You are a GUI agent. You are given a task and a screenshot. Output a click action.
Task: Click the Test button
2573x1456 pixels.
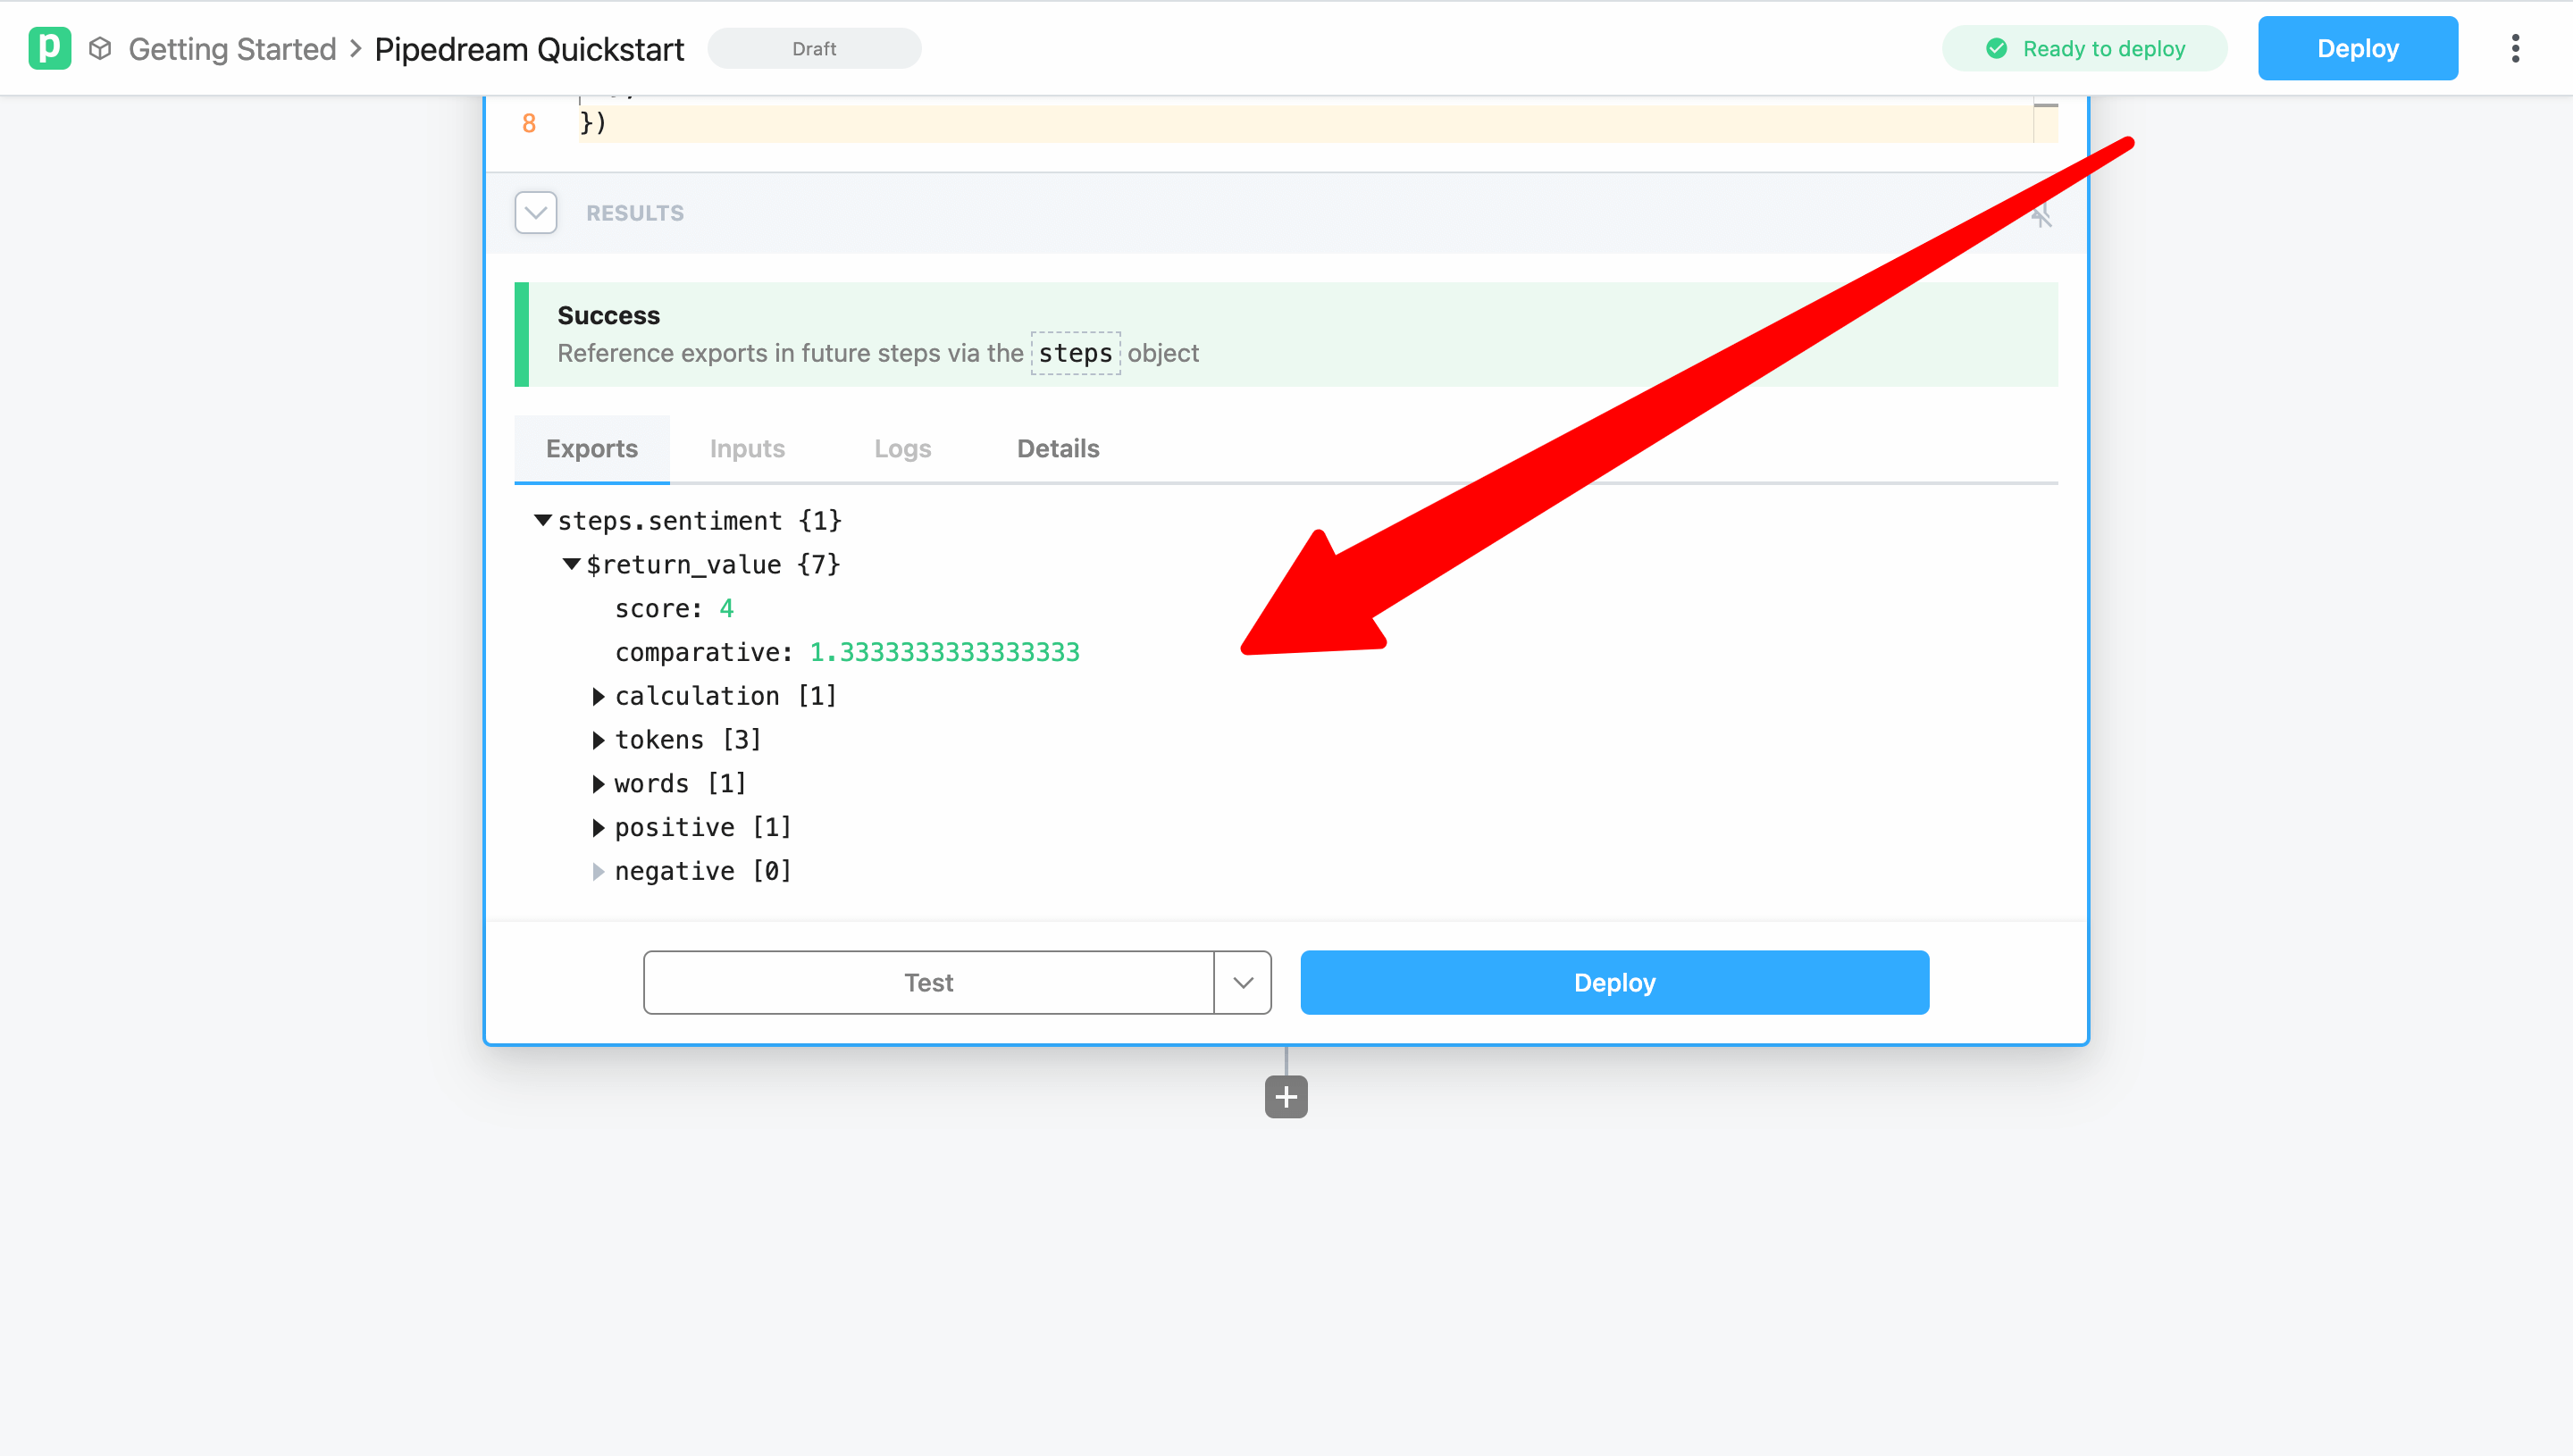(x=928, y=982)
